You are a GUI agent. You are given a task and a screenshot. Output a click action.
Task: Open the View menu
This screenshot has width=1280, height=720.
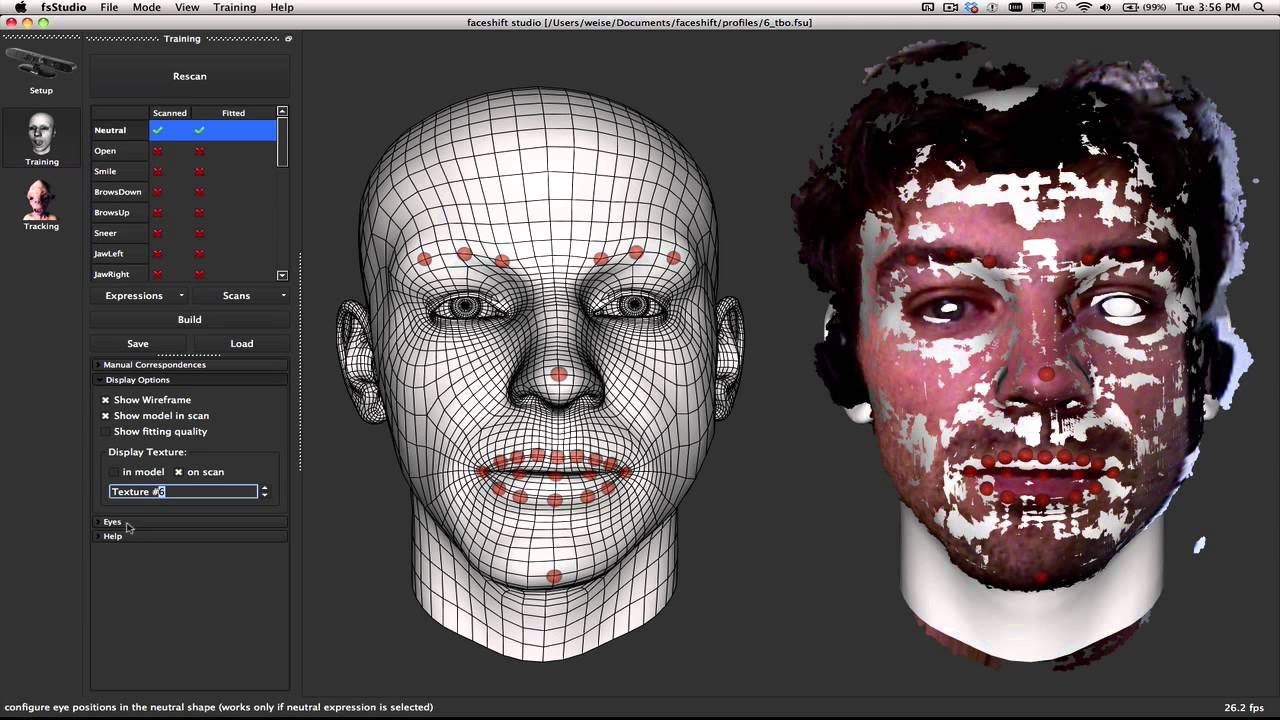pos(187,7)
